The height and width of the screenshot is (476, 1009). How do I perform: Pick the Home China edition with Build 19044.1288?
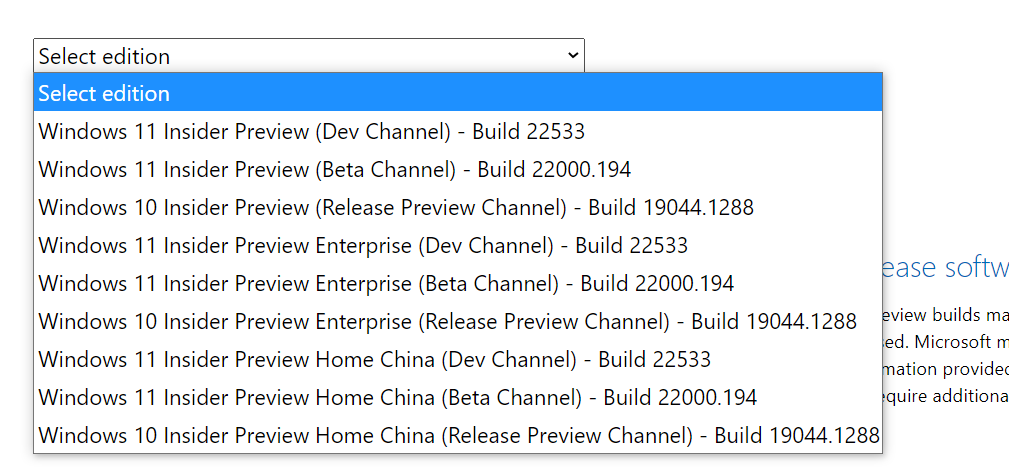click(458, 435)
